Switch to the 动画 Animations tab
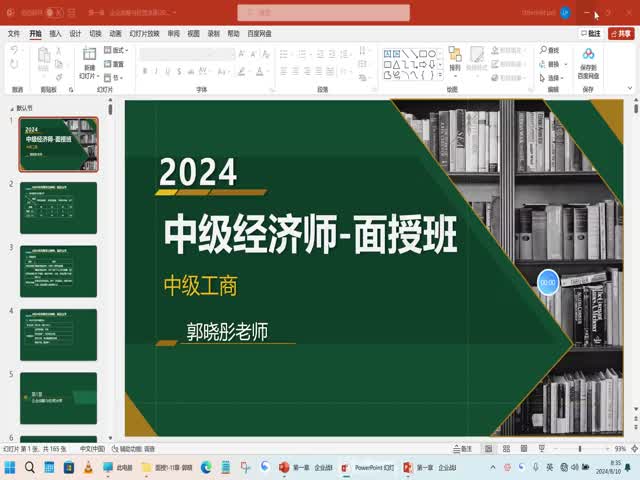This screenshot has width=640, height=480. click(x=115, y=33)
